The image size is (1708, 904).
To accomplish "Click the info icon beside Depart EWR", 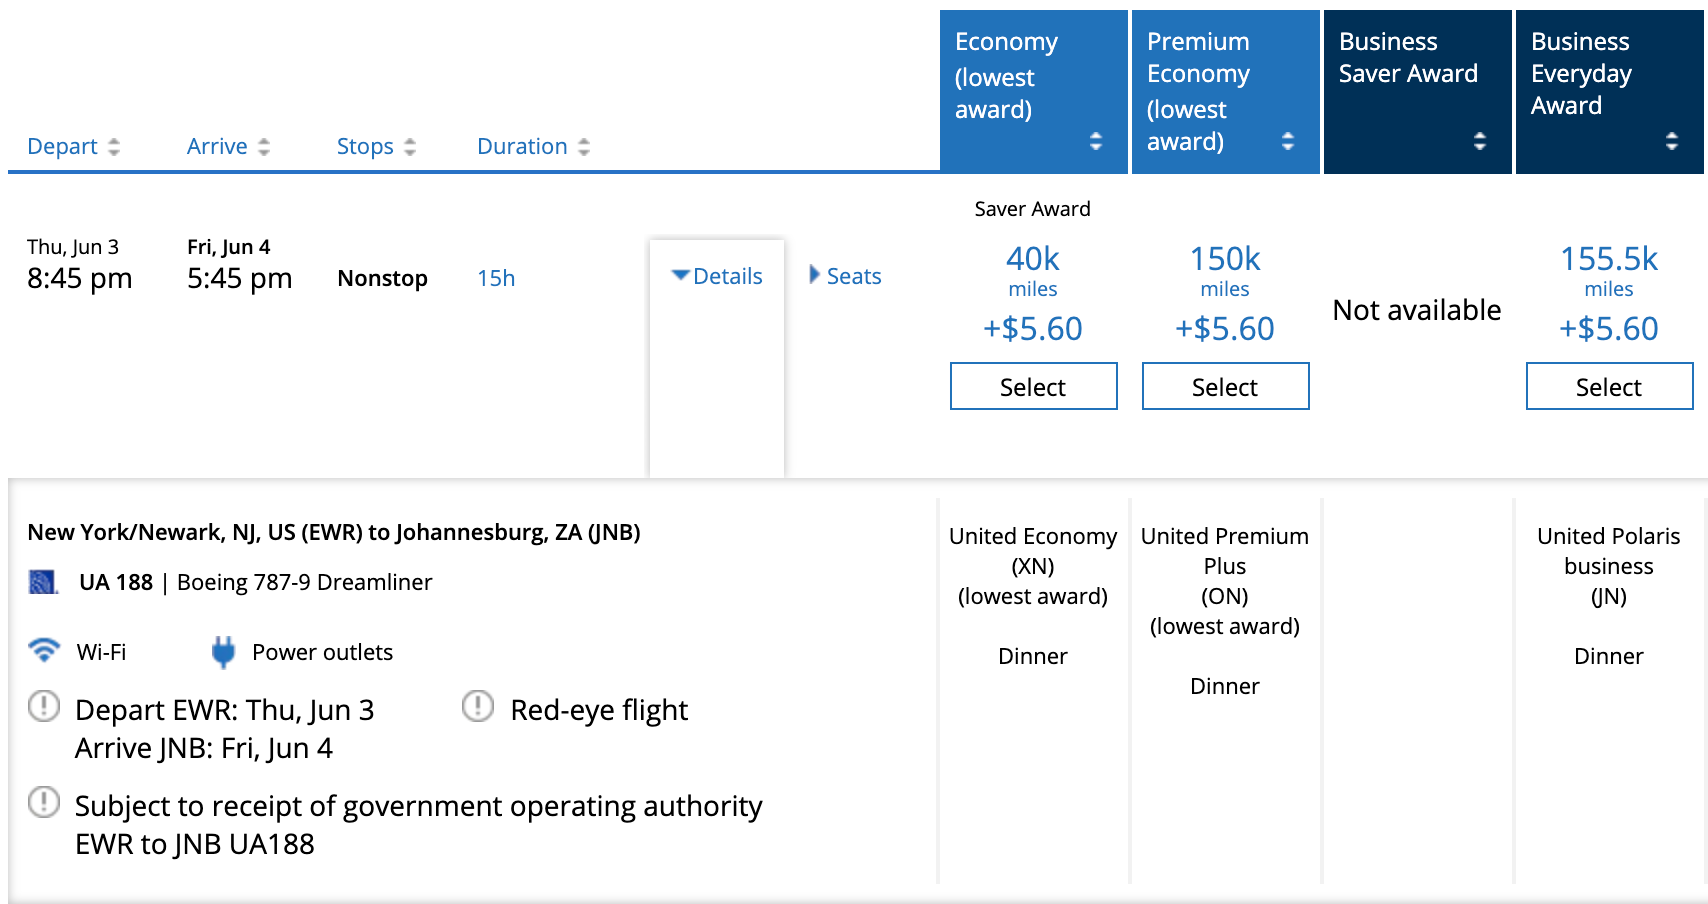I will [44, 707].
